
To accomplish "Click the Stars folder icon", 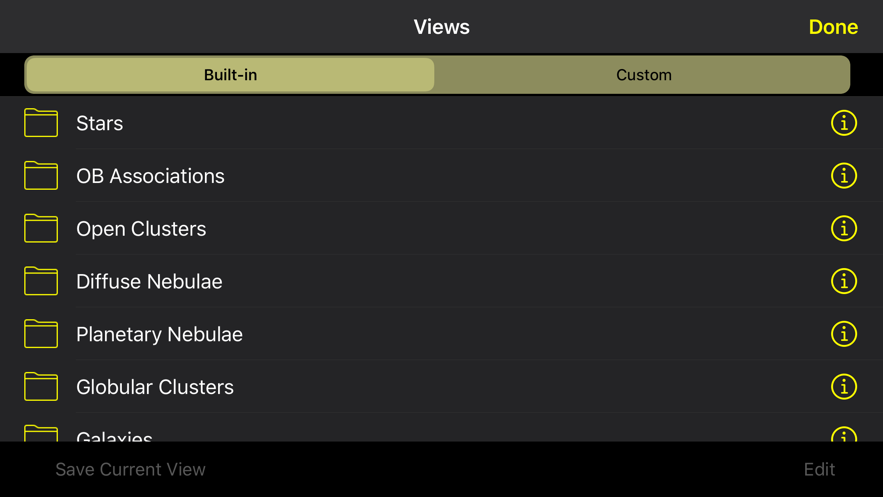I will point(41,123).
